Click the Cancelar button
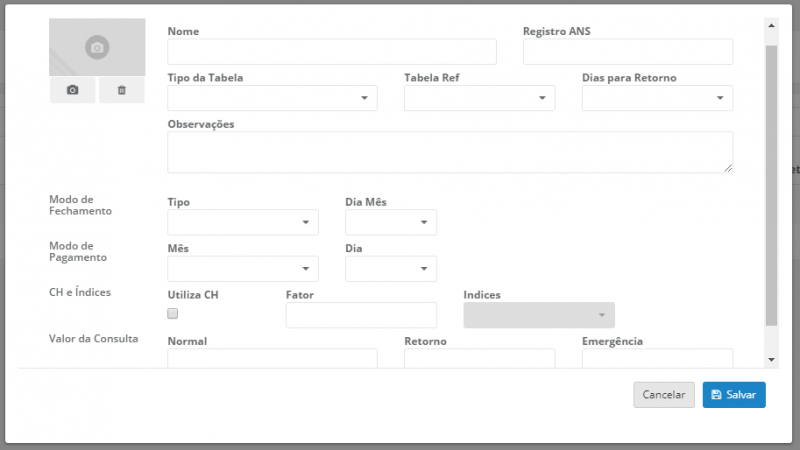 click(663, 395)
